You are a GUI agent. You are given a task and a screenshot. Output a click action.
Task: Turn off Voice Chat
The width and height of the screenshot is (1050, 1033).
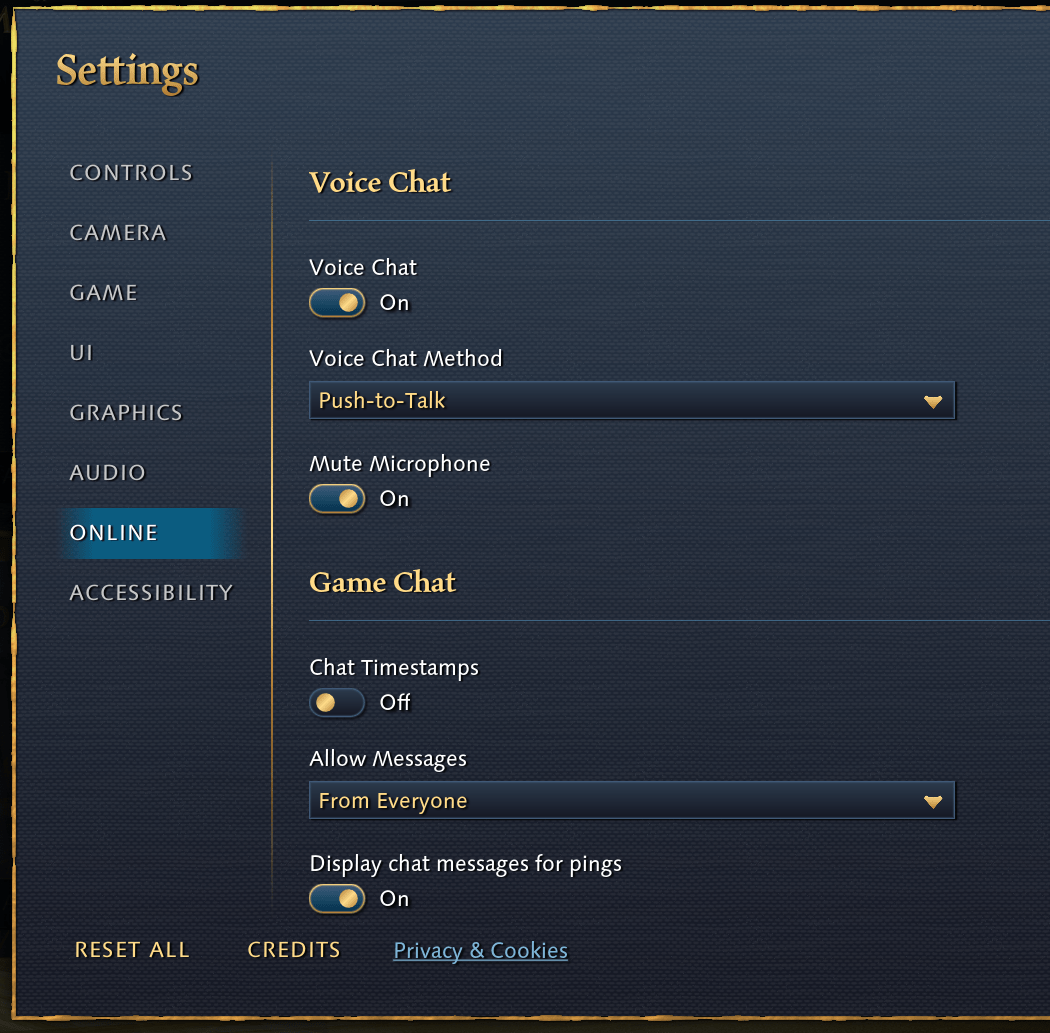(x=337, y=303)
